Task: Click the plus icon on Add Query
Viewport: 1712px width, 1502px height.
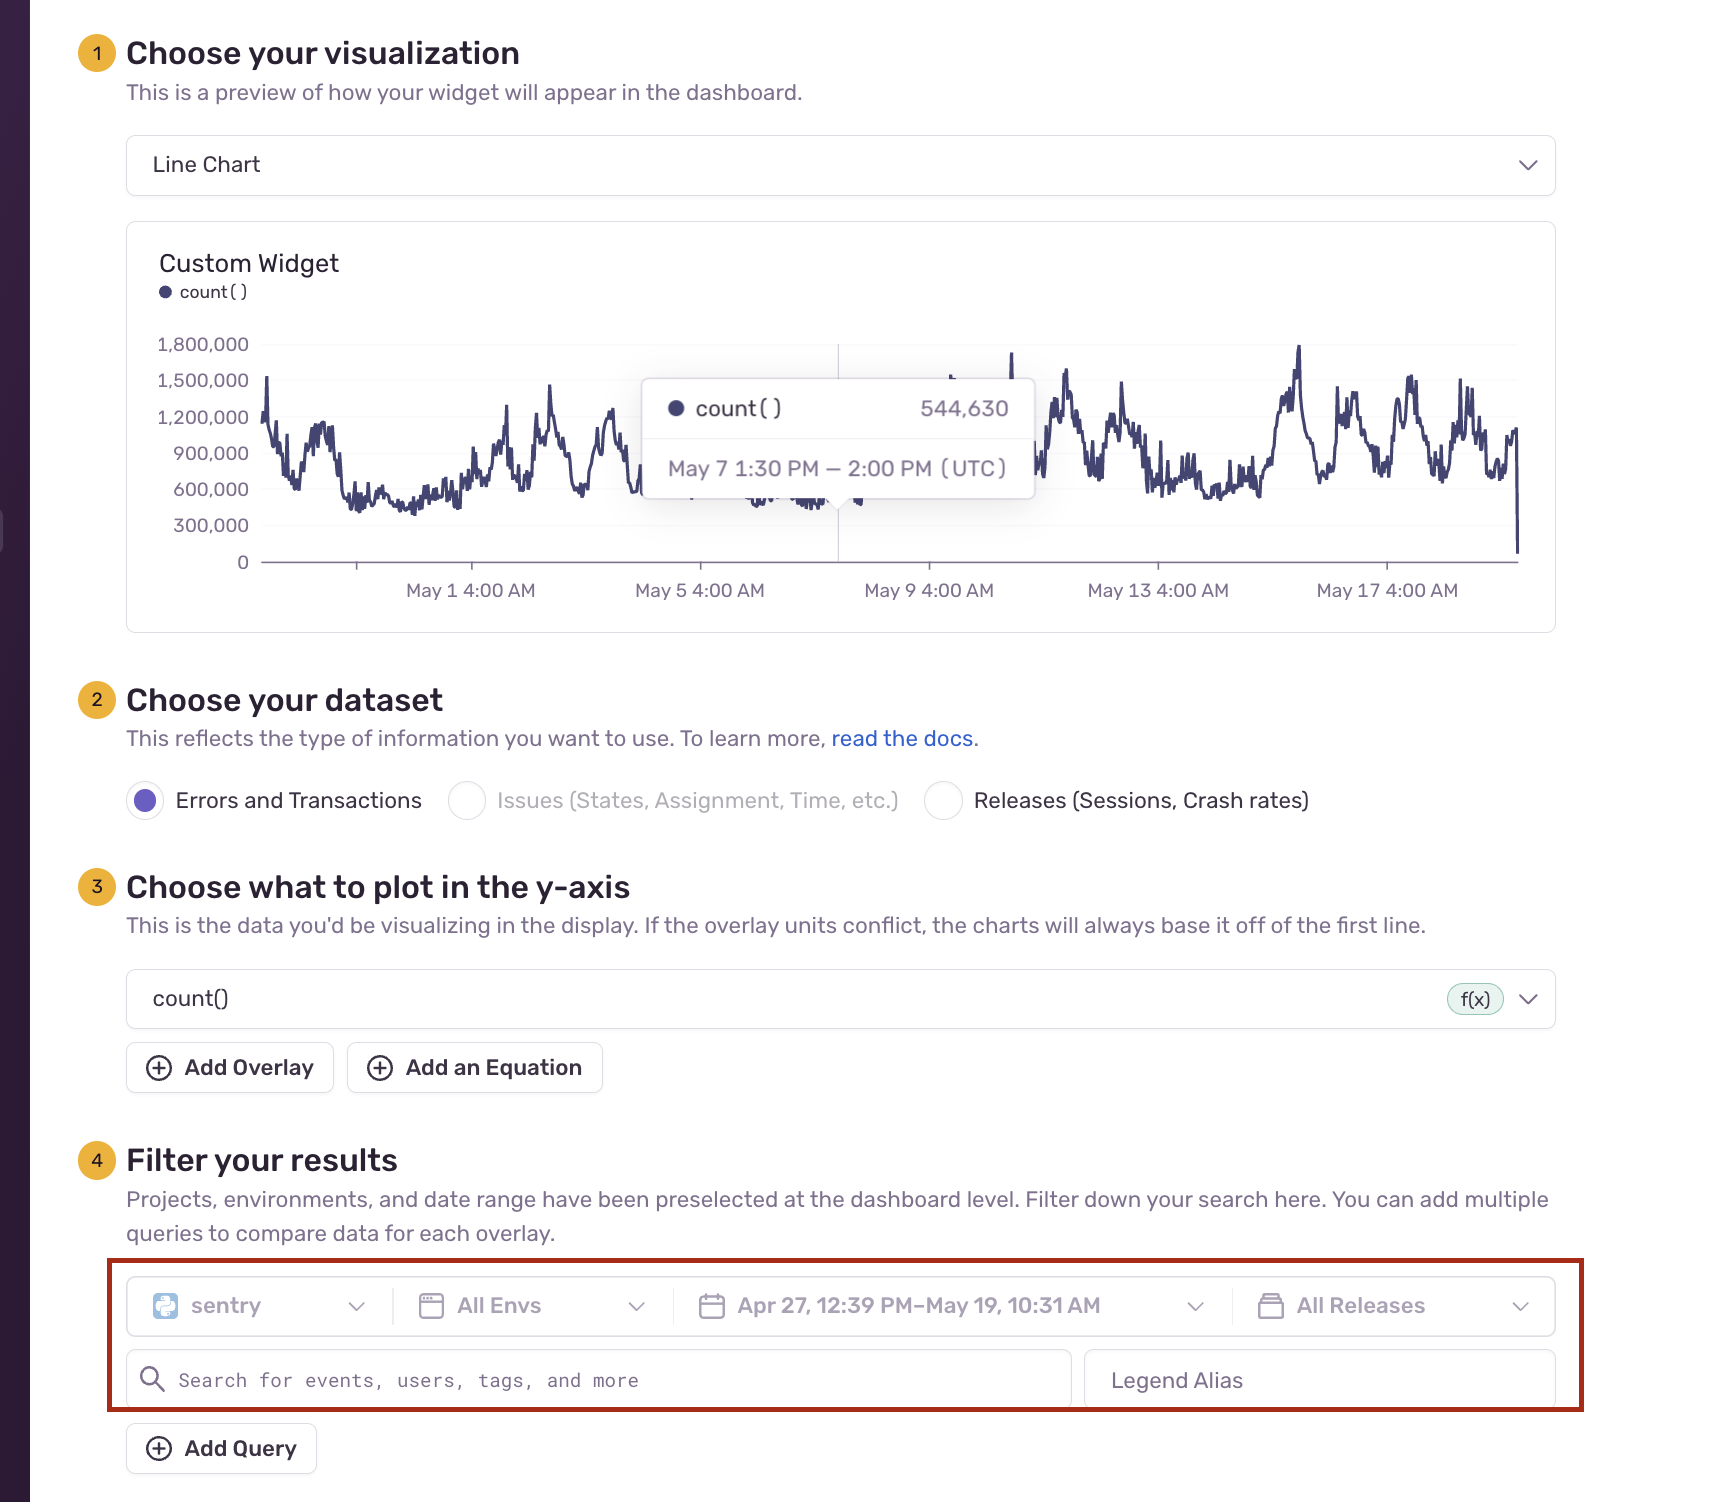Action: coord(159,1448)
